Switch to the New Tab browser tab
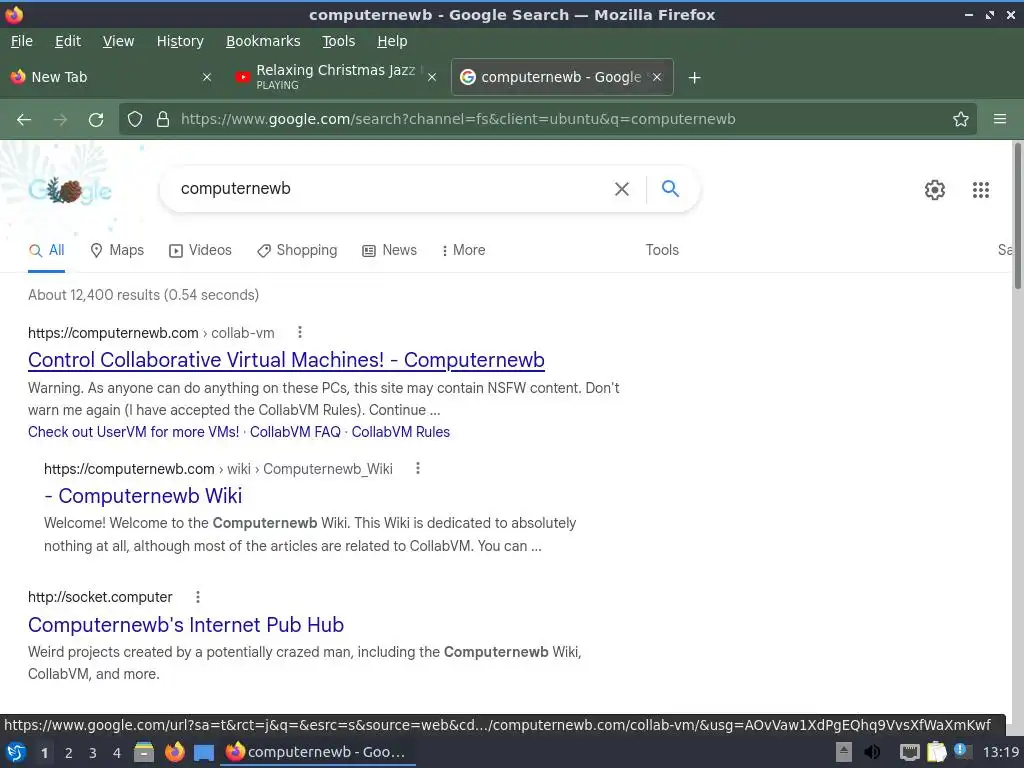 [111, 78]
